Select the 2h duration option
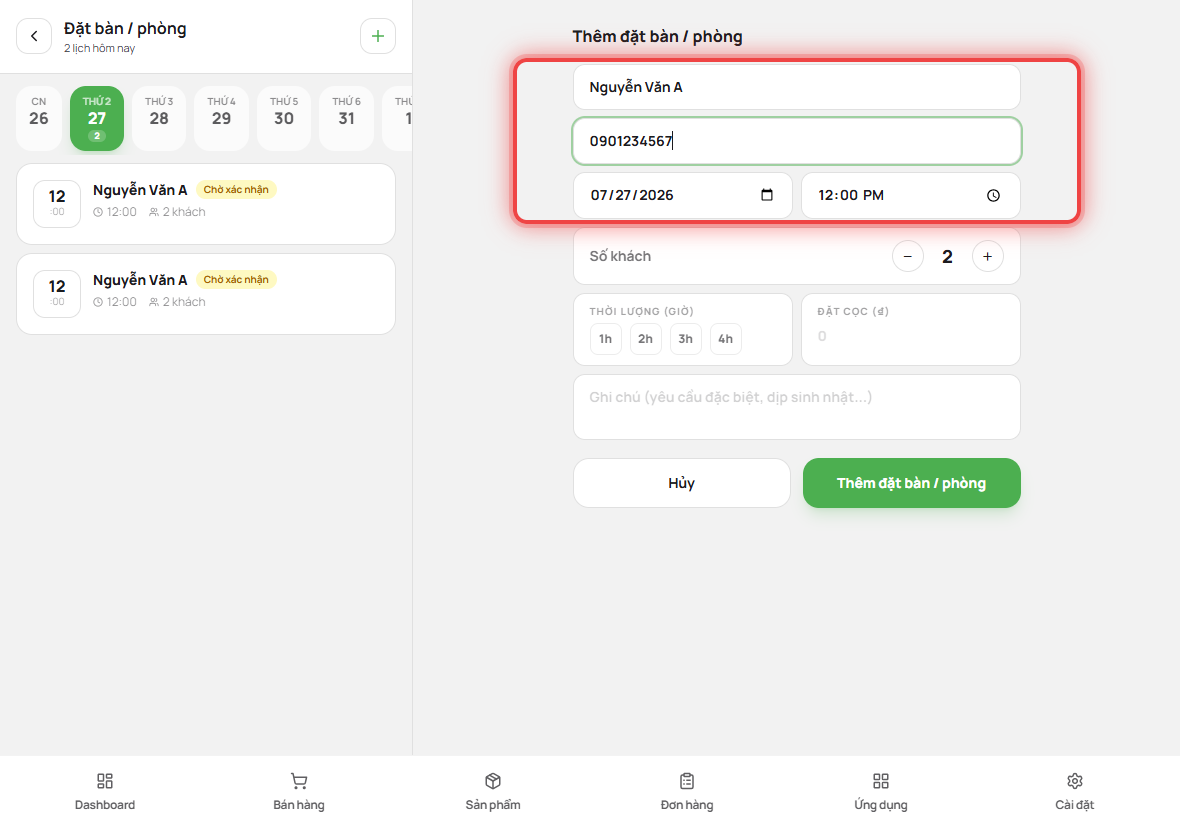Viewport: 1180px width, 820px height. click(646, 339)
